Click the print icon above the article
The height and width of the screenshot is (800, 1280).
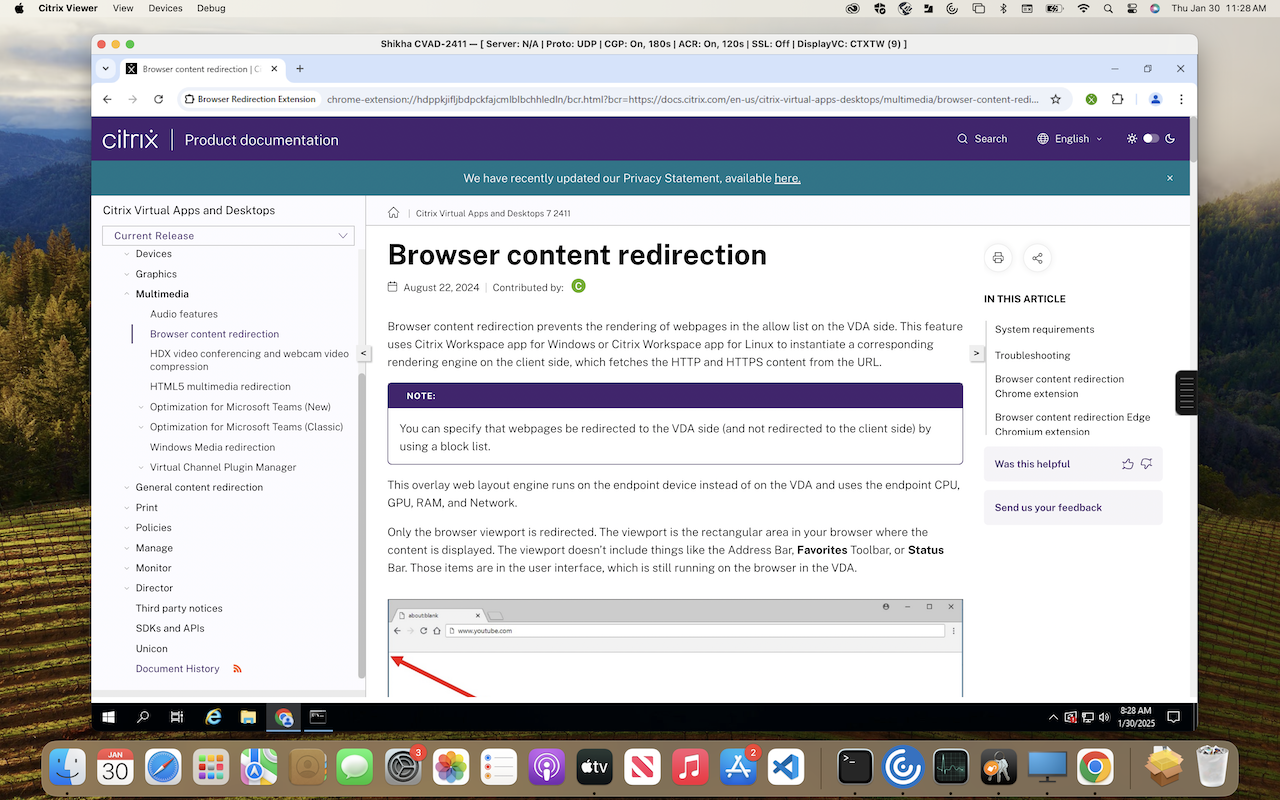point(998,258)
